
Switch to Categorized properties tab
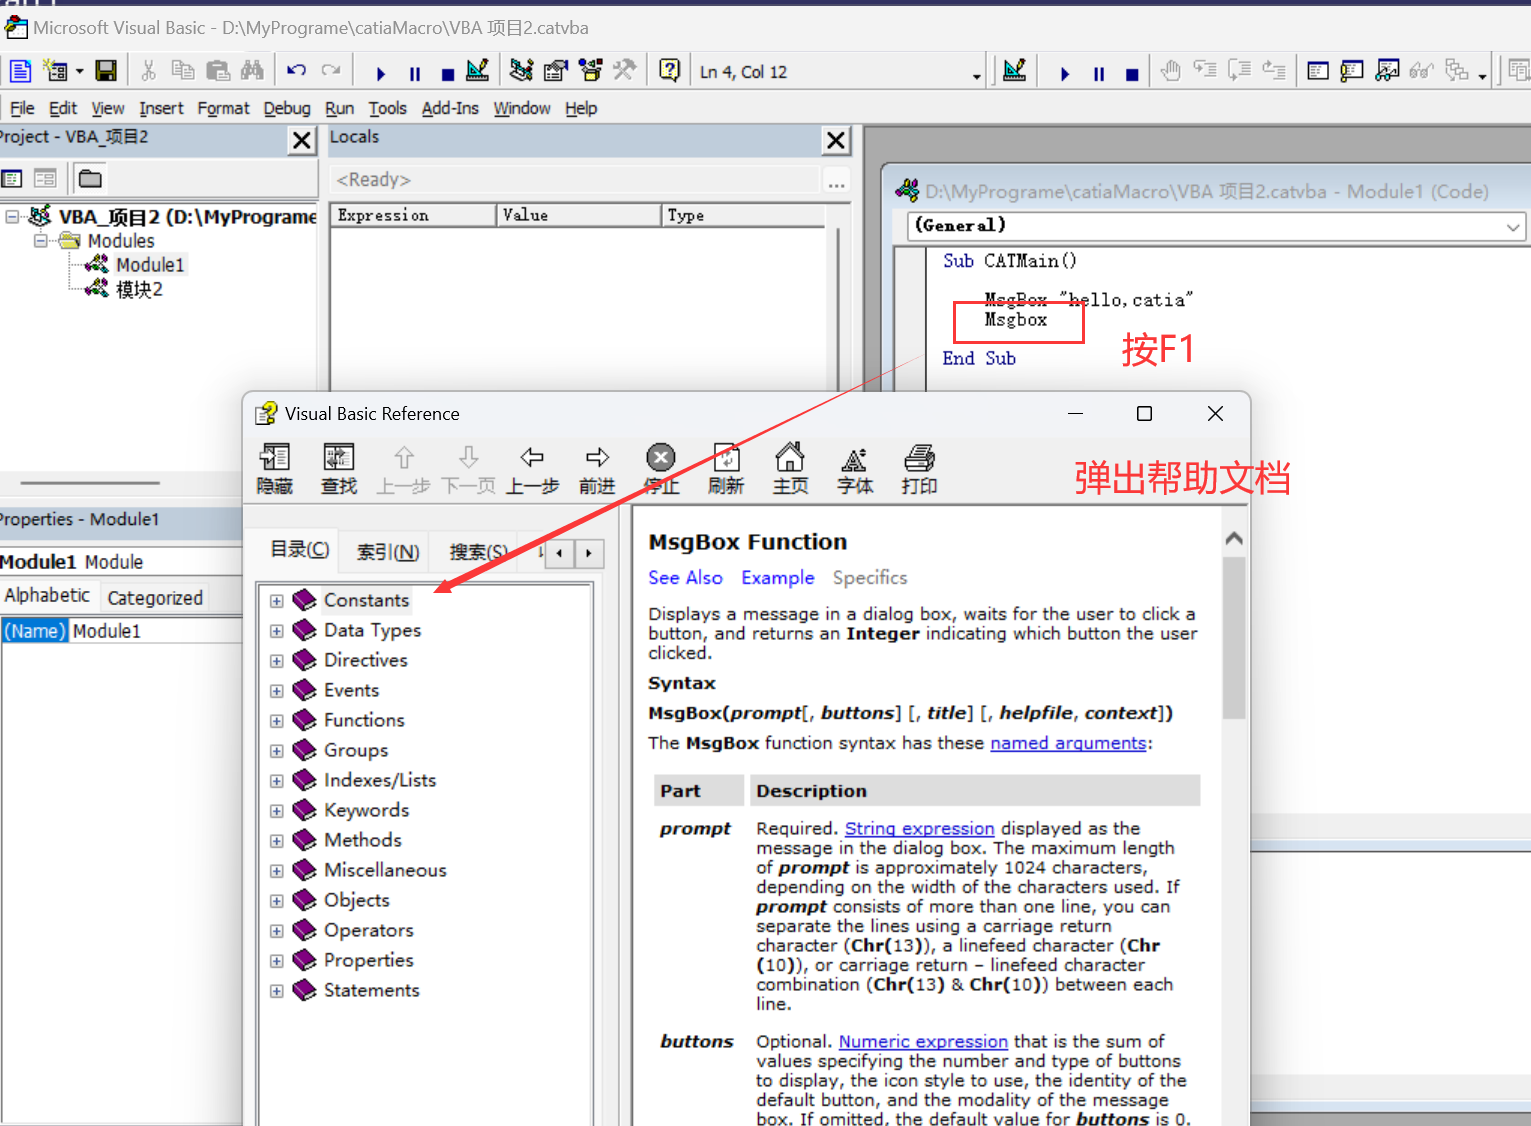point(155,598)
